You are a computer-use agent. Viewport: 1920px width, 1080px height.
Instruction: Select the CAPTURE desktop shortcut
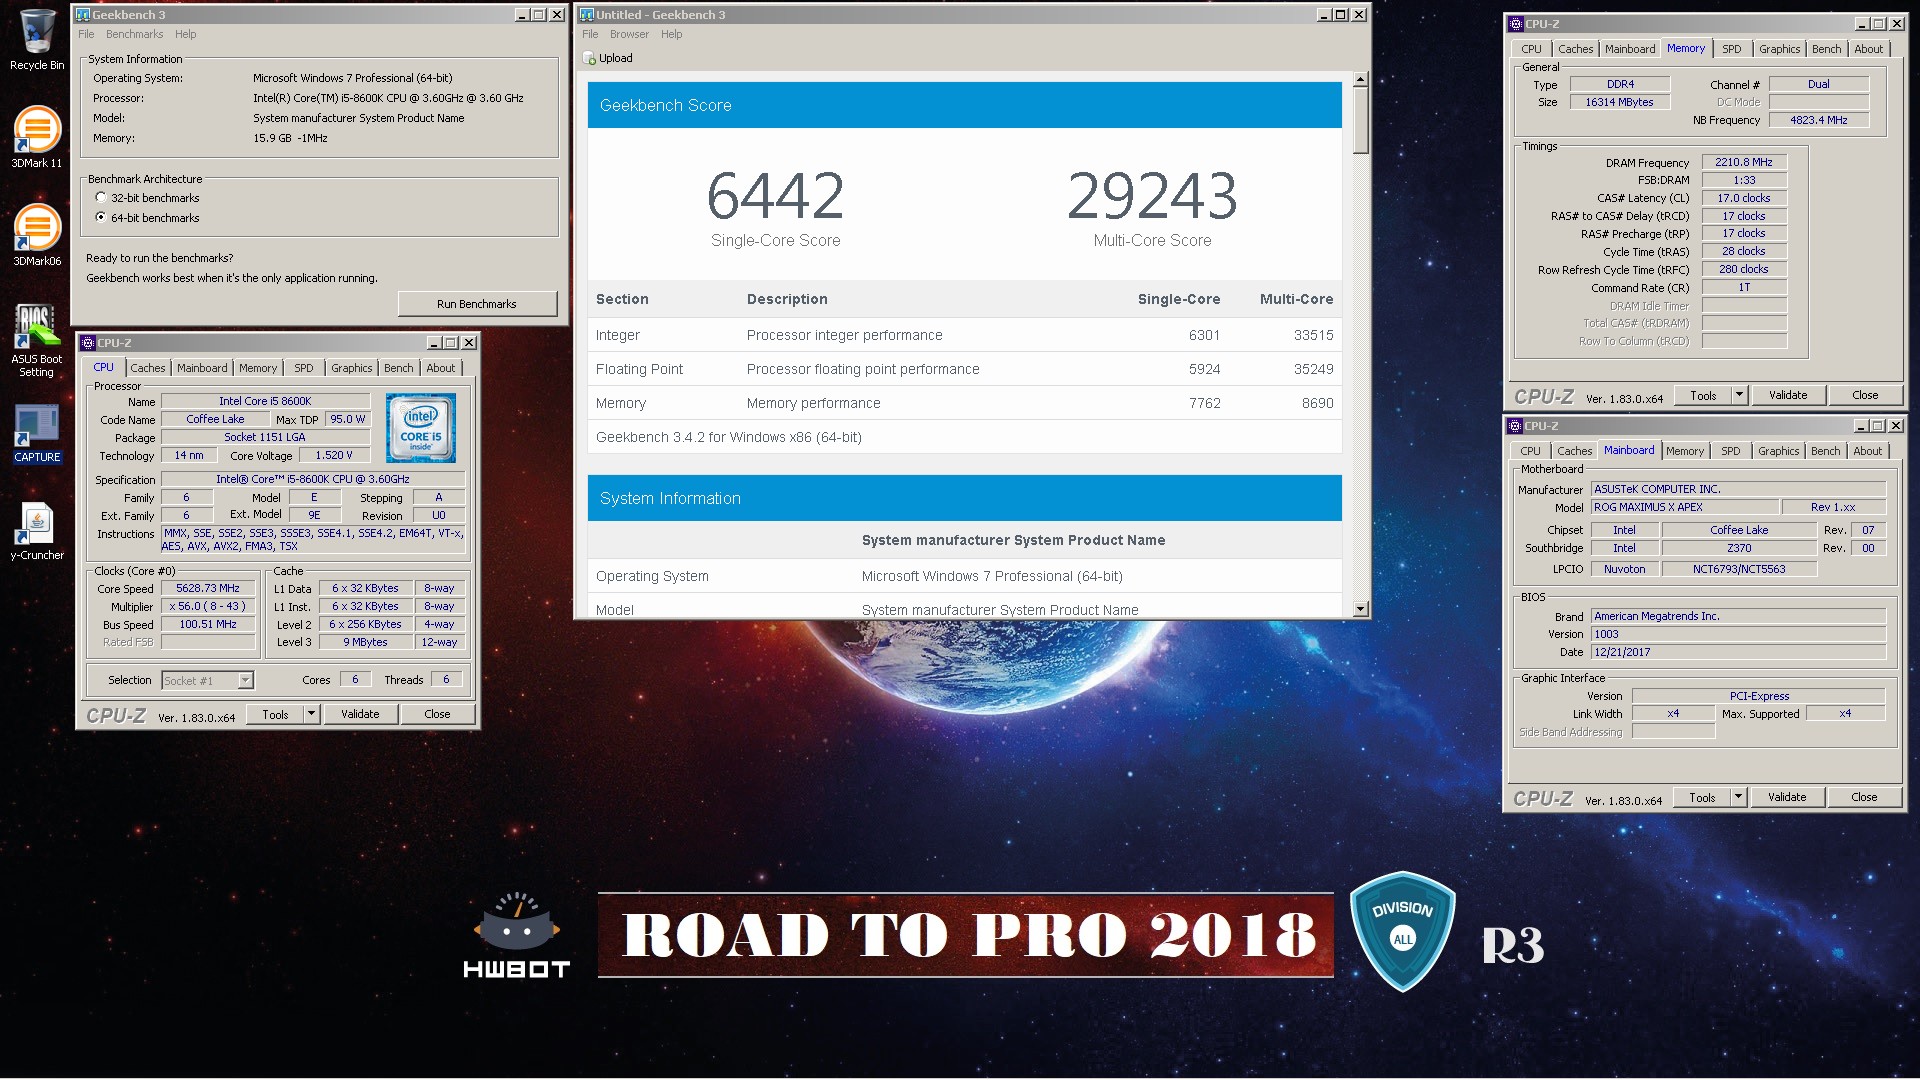(37, 434)
